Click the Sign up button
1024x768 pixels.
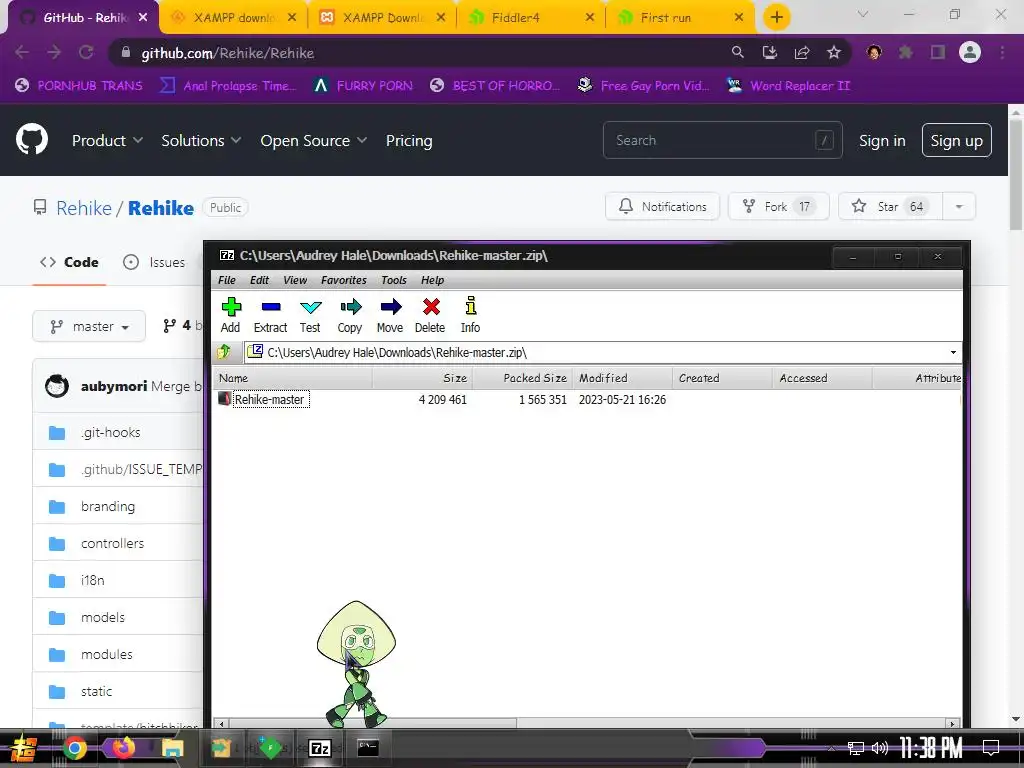coord(956,140)
